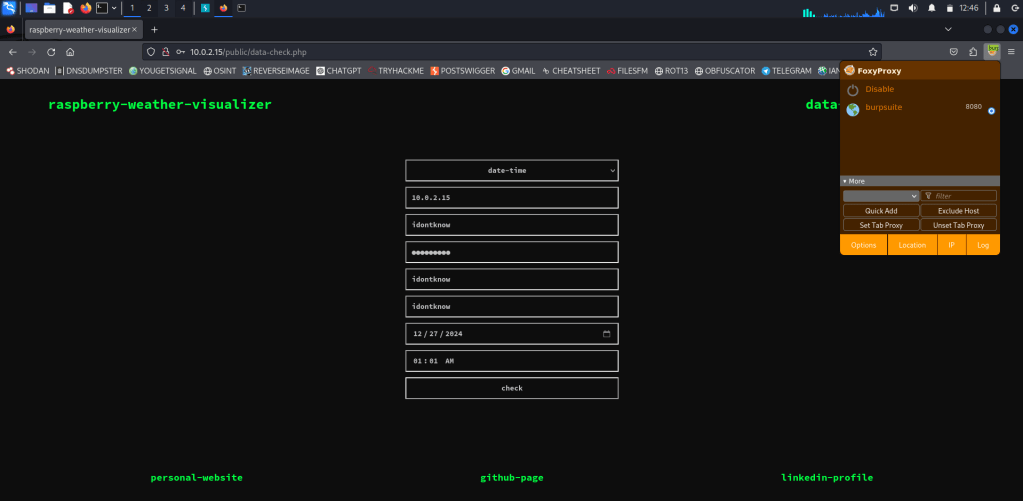This screenshot has height=501, width=1023.
Task: Open the system volume speaker icon
Action: pos(914,8)
